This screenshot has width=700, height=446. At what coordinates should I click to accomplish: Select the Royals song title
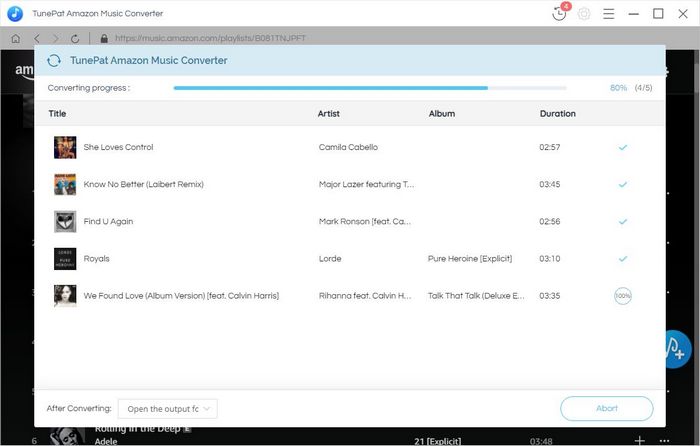tap(96, 258)
